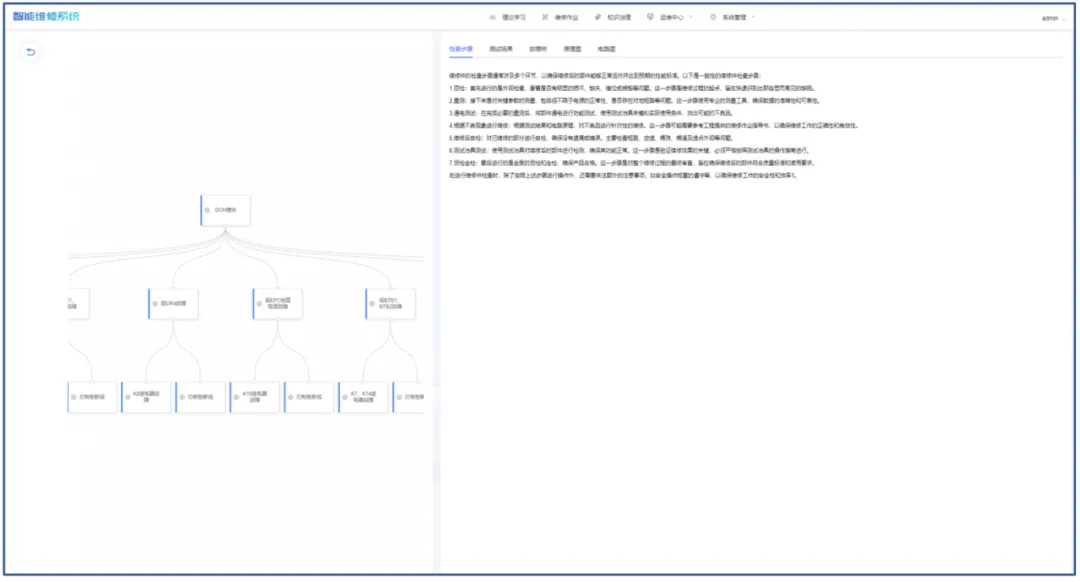
Task: Select the EPC ground power fault node
Action: [278, 304]
